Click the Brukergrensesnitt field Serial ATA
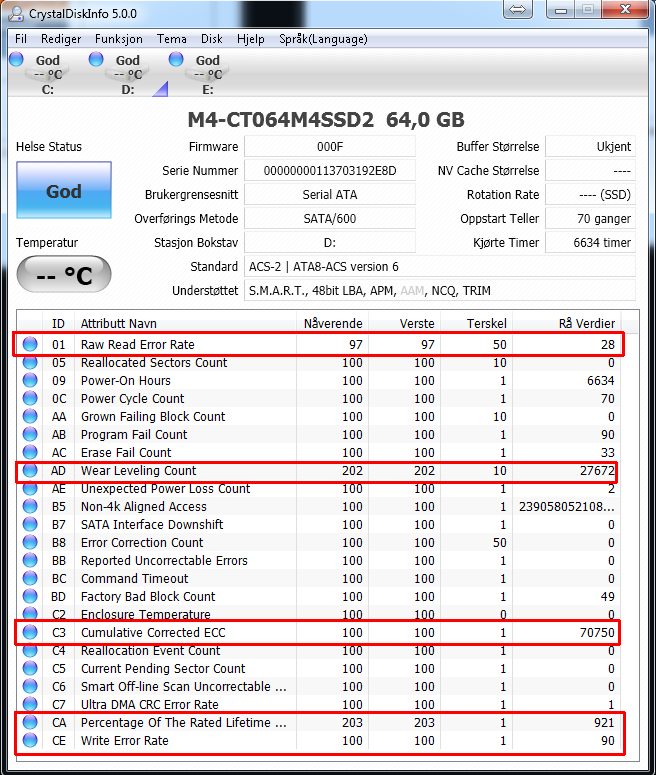Image resolution: width=656 pixels, height=775 pixels. [330, 195]
